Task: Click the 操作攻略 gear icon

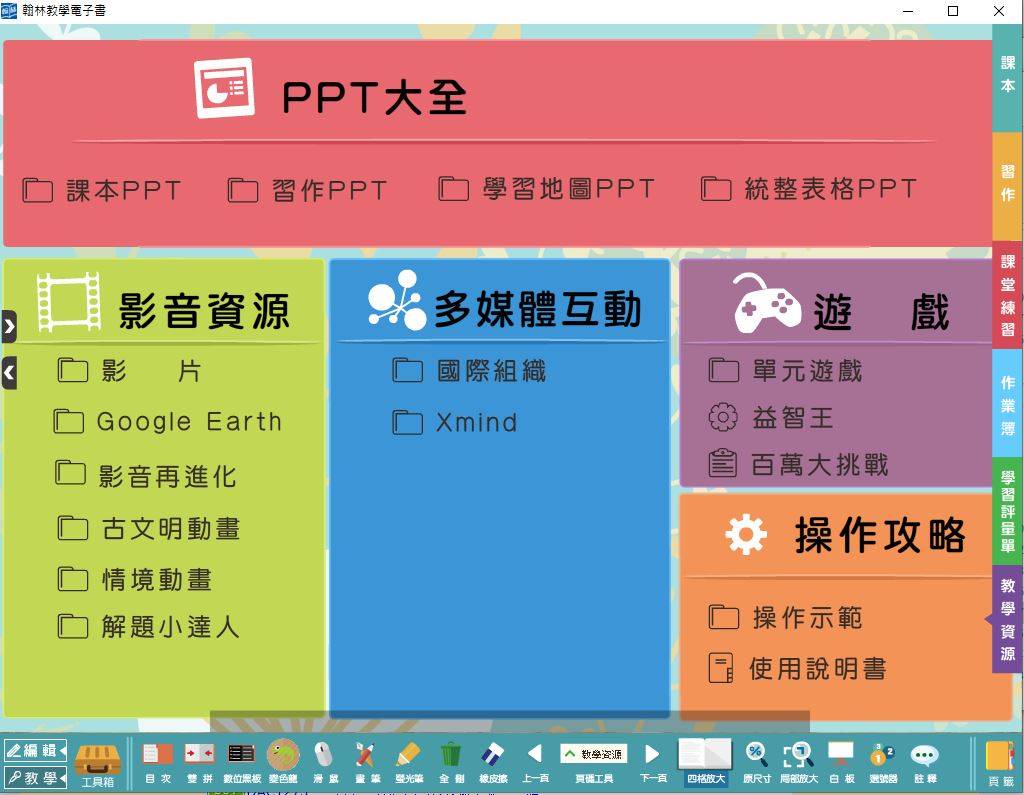Action: (x=746, y=534)
